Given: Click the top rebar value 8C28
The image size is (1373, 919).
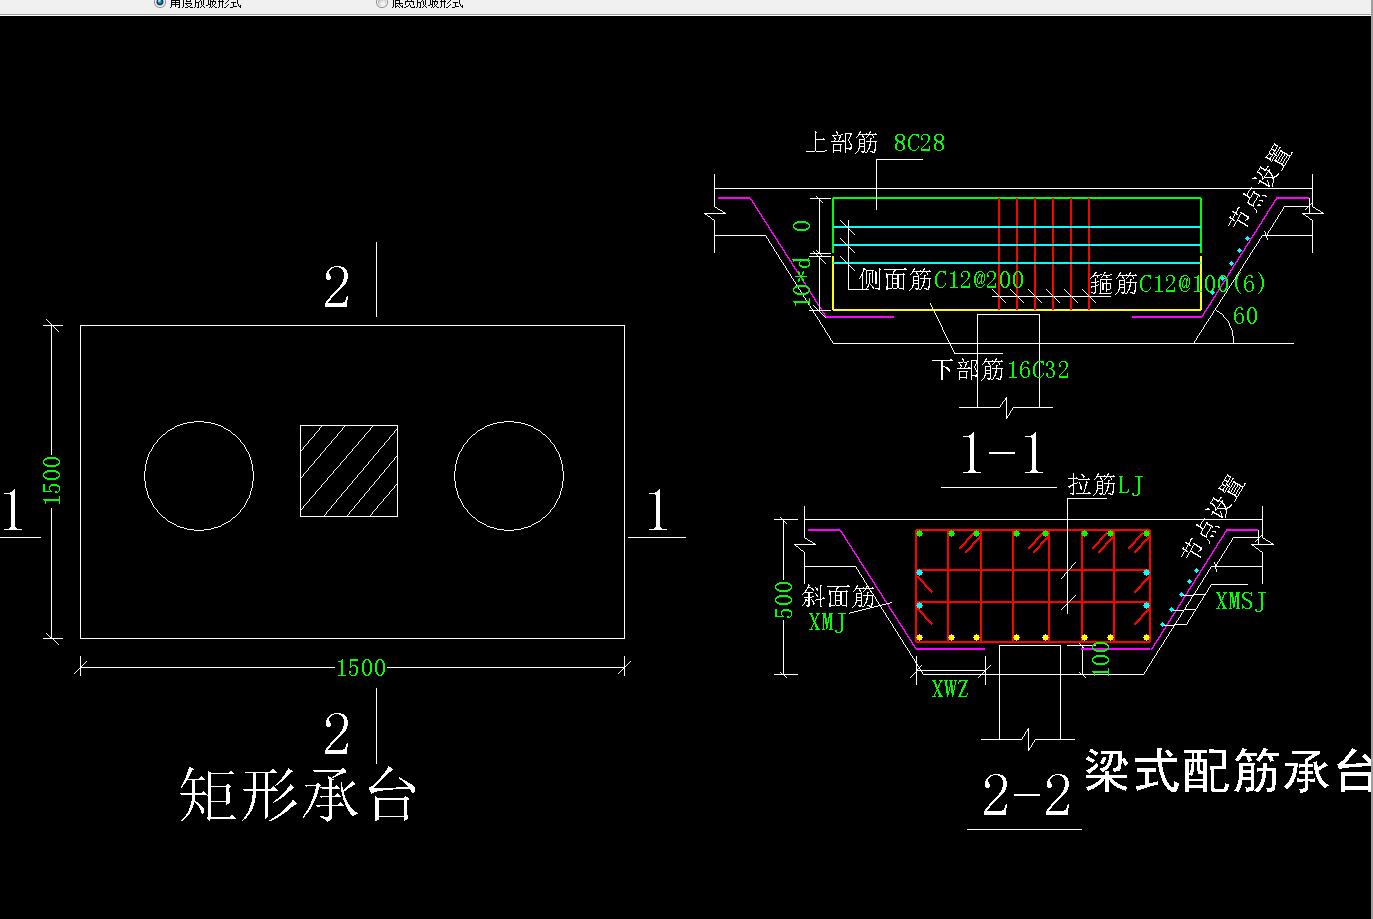Looking at the screenshot, I should pyautogui.click(x=919, y=143).
